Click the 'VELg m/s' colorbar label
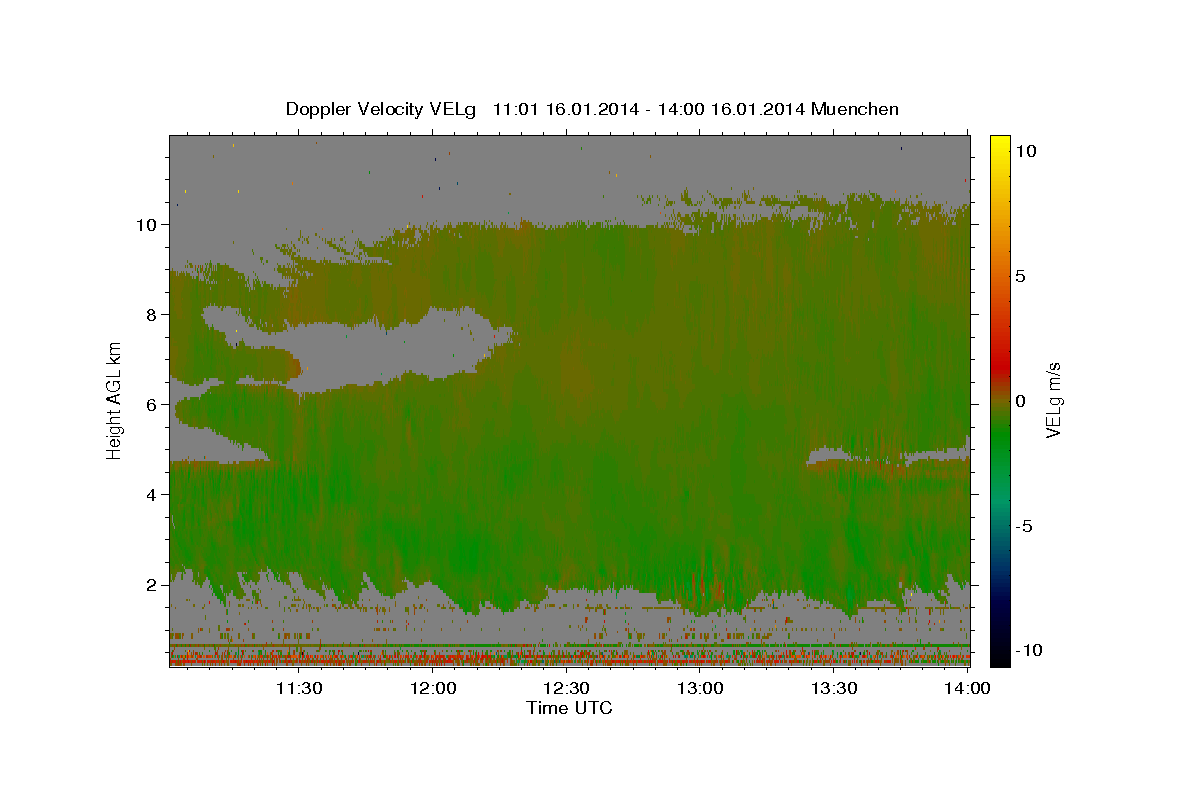The width and height of the screenshot is (1200, 800). (x=1053, y=400)
